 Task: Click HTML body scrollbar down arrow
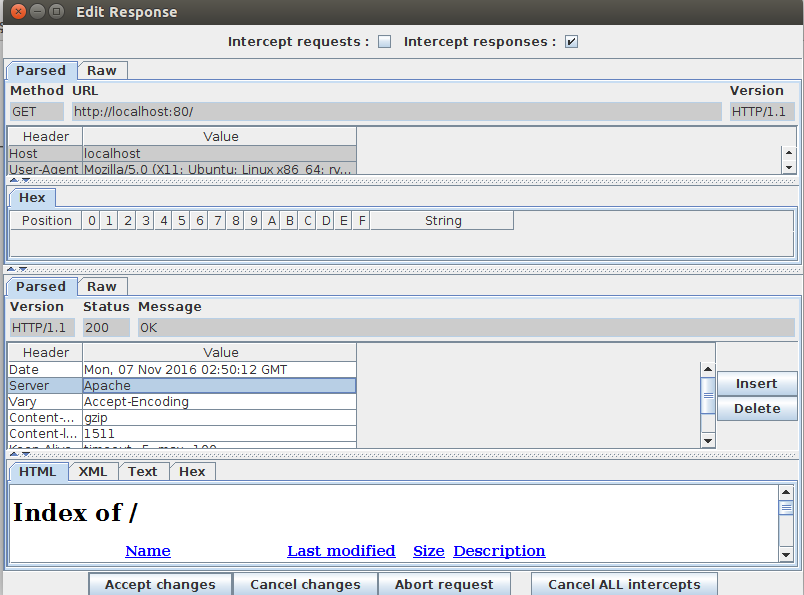pos(786,554)
